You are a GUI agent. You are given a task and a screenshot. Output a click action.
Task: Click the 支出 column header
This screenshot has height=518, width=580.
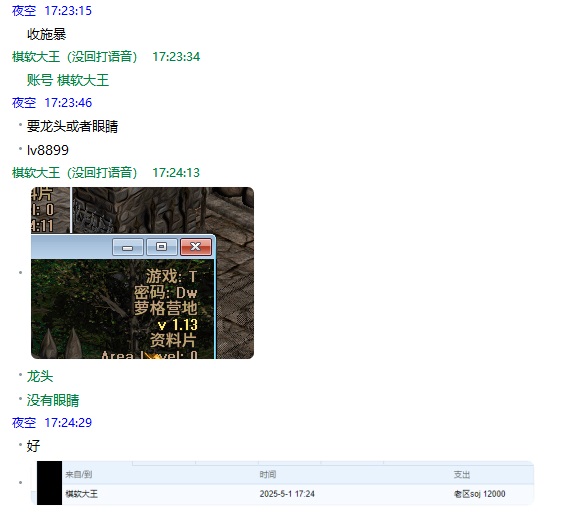tap(462, 474)
